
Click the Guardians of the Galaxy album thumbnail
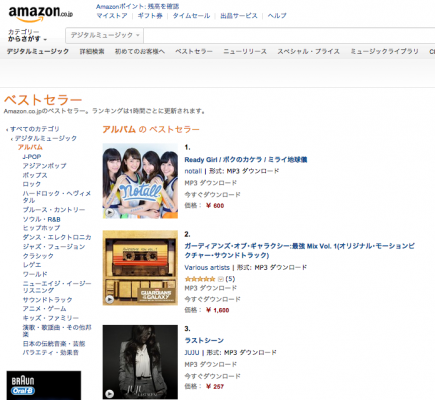click(140, 268)
